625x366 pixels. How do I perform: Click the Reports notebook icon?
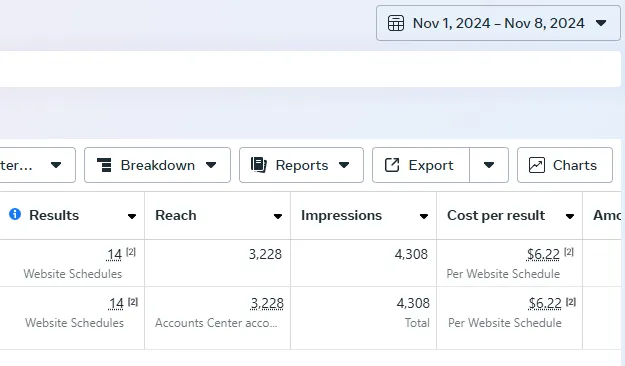259,165
